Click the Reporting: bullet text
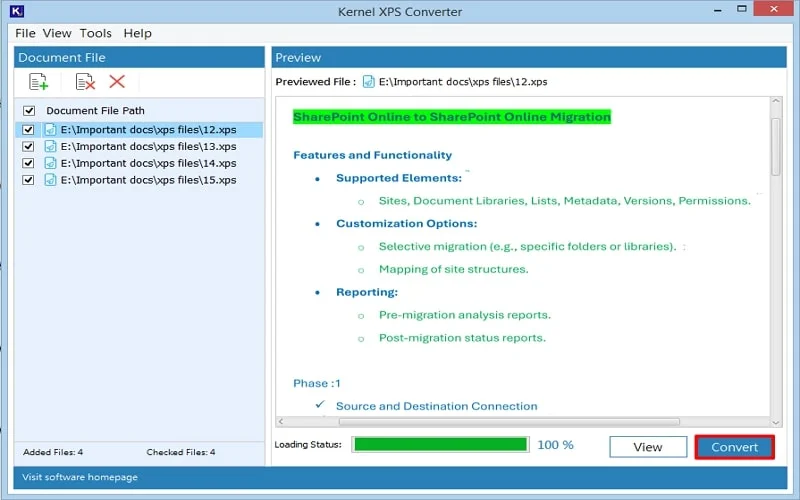 [x=366, y=292]
